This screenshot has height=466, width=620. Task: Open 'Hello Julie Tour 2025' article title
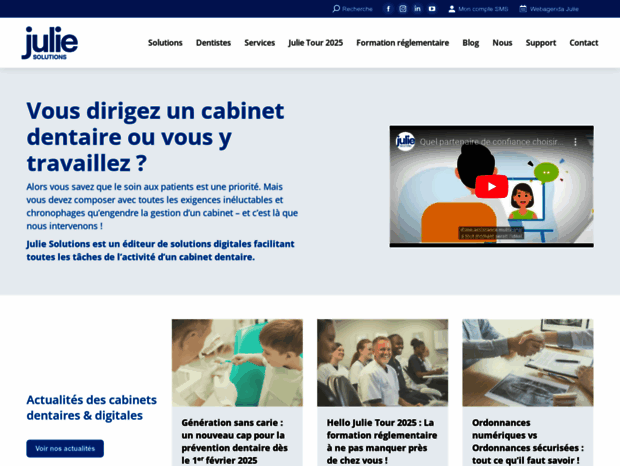[382, 441]
